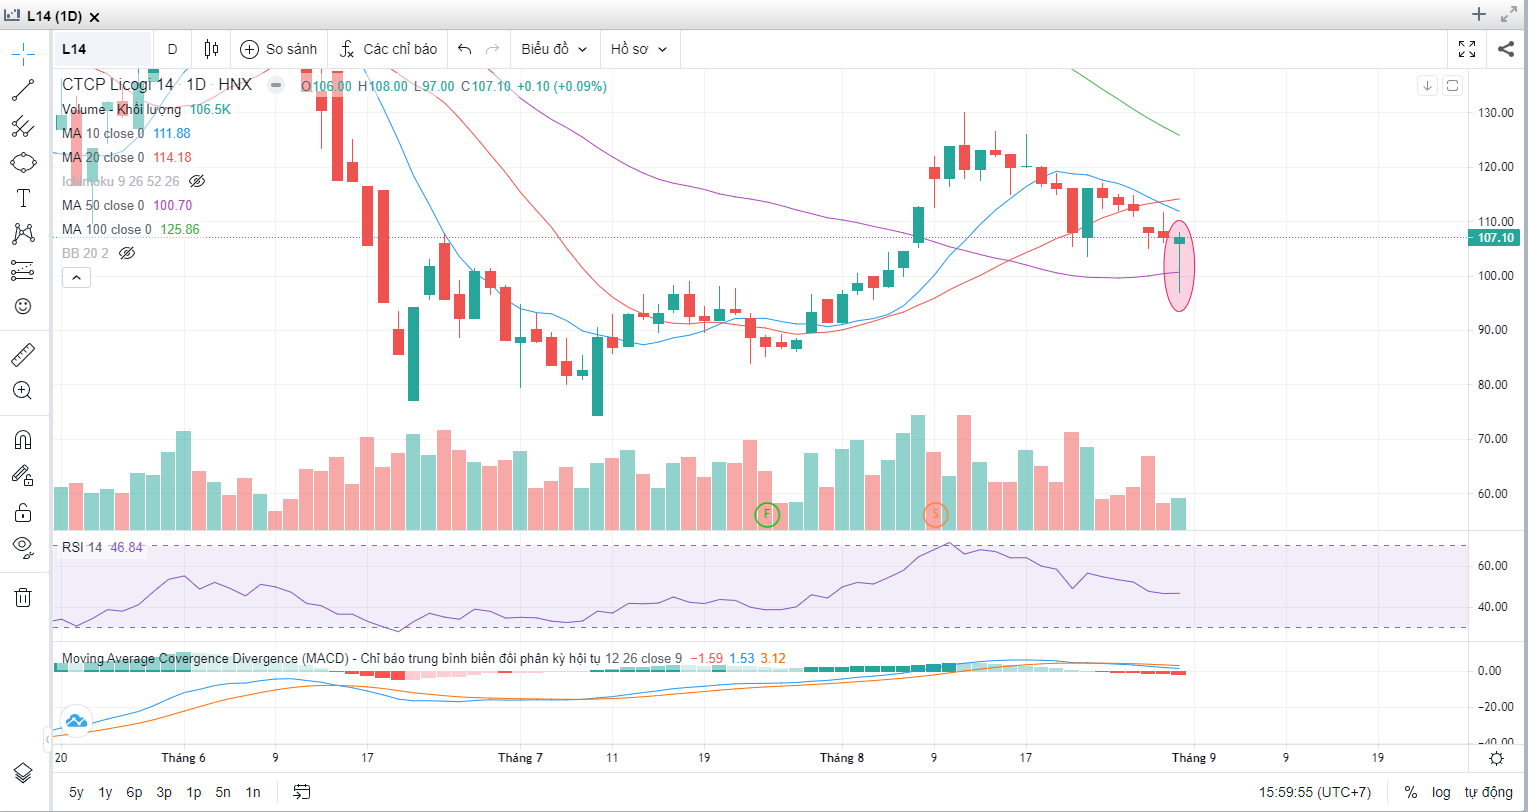Click the share chart icon

[x=1506, y=49]
